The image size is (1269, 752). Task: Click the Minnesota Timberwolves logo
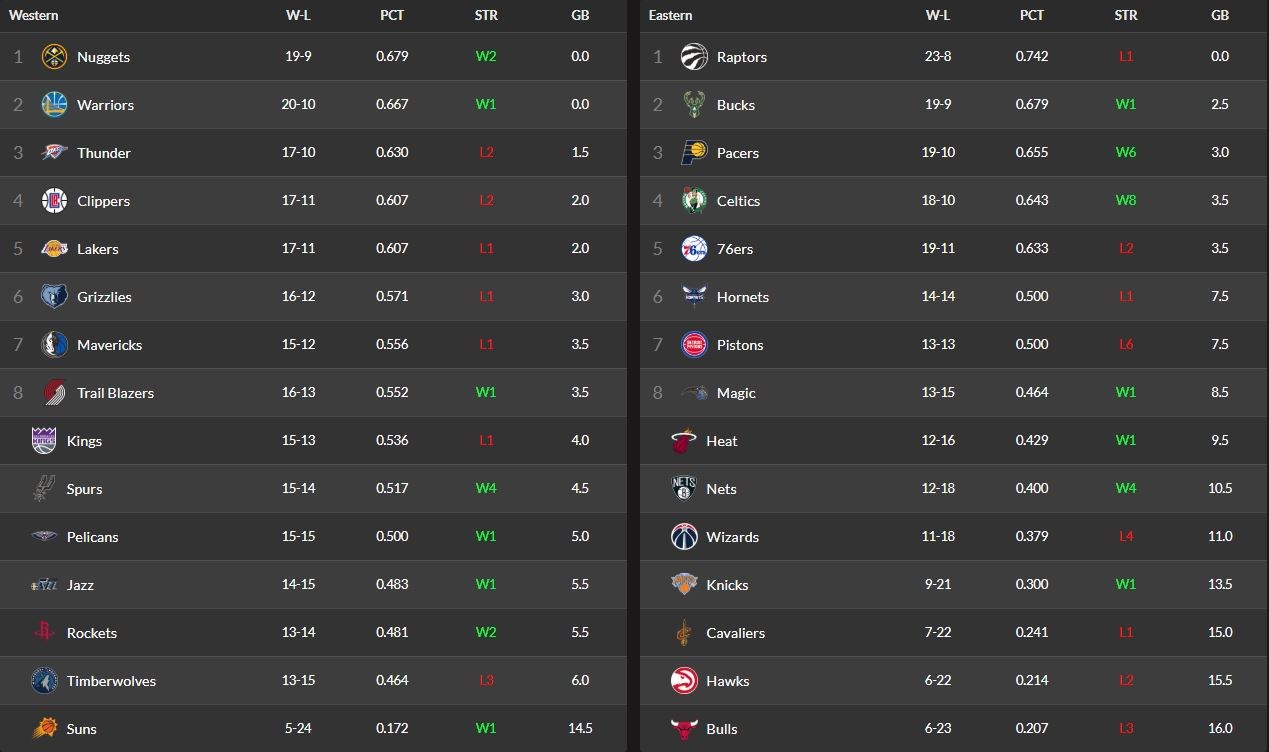click(x=44, y=681)
